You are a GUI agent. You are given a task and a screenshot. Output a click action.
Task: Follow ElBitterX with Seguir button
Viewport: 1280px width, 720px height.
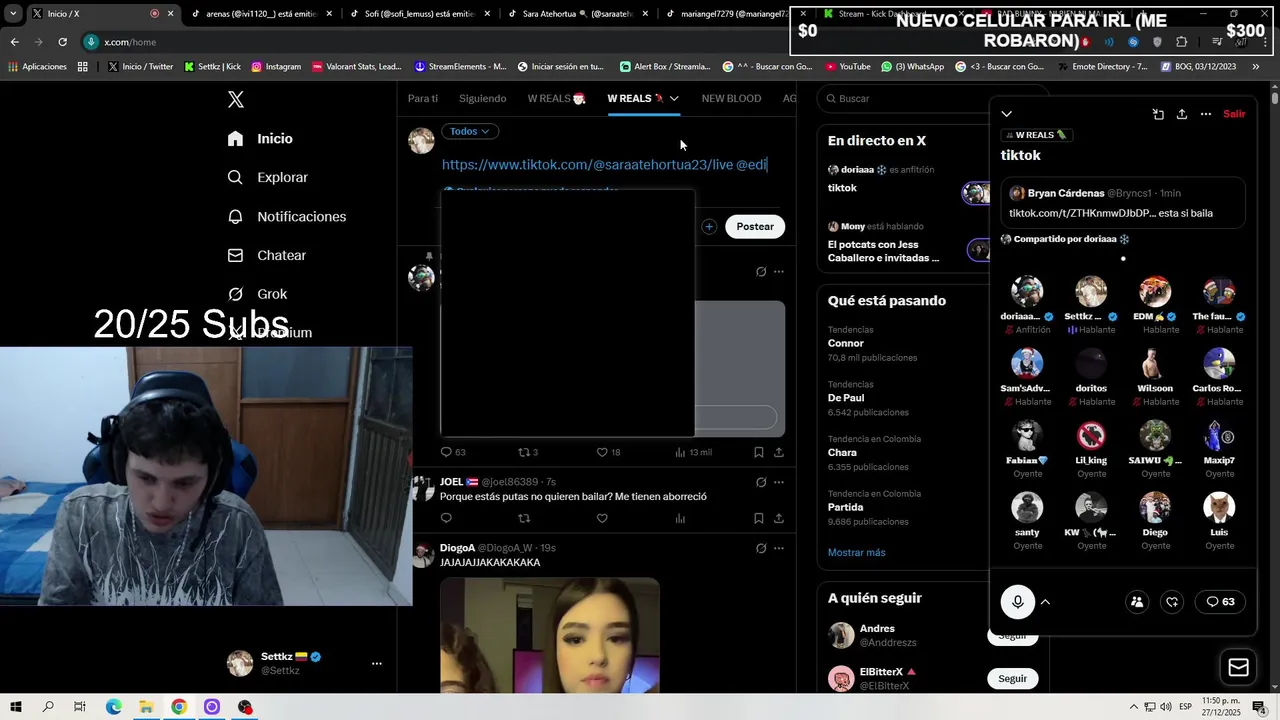tap(1012, 678)
